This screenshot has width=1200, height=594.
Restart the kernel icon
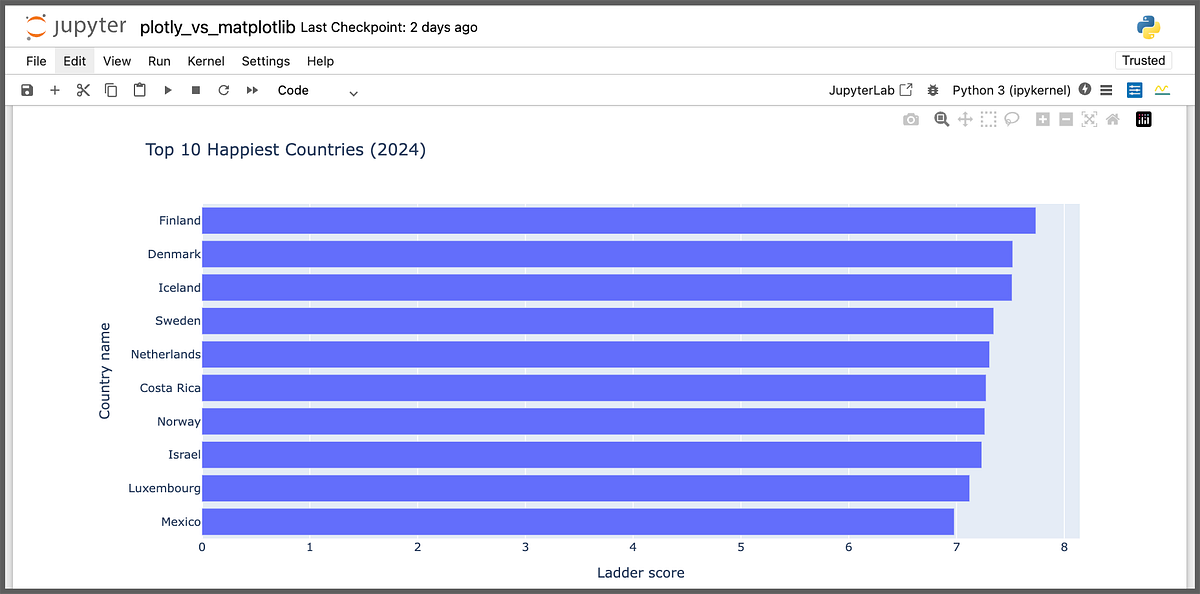pyautogui.click(x=224, y=90)
